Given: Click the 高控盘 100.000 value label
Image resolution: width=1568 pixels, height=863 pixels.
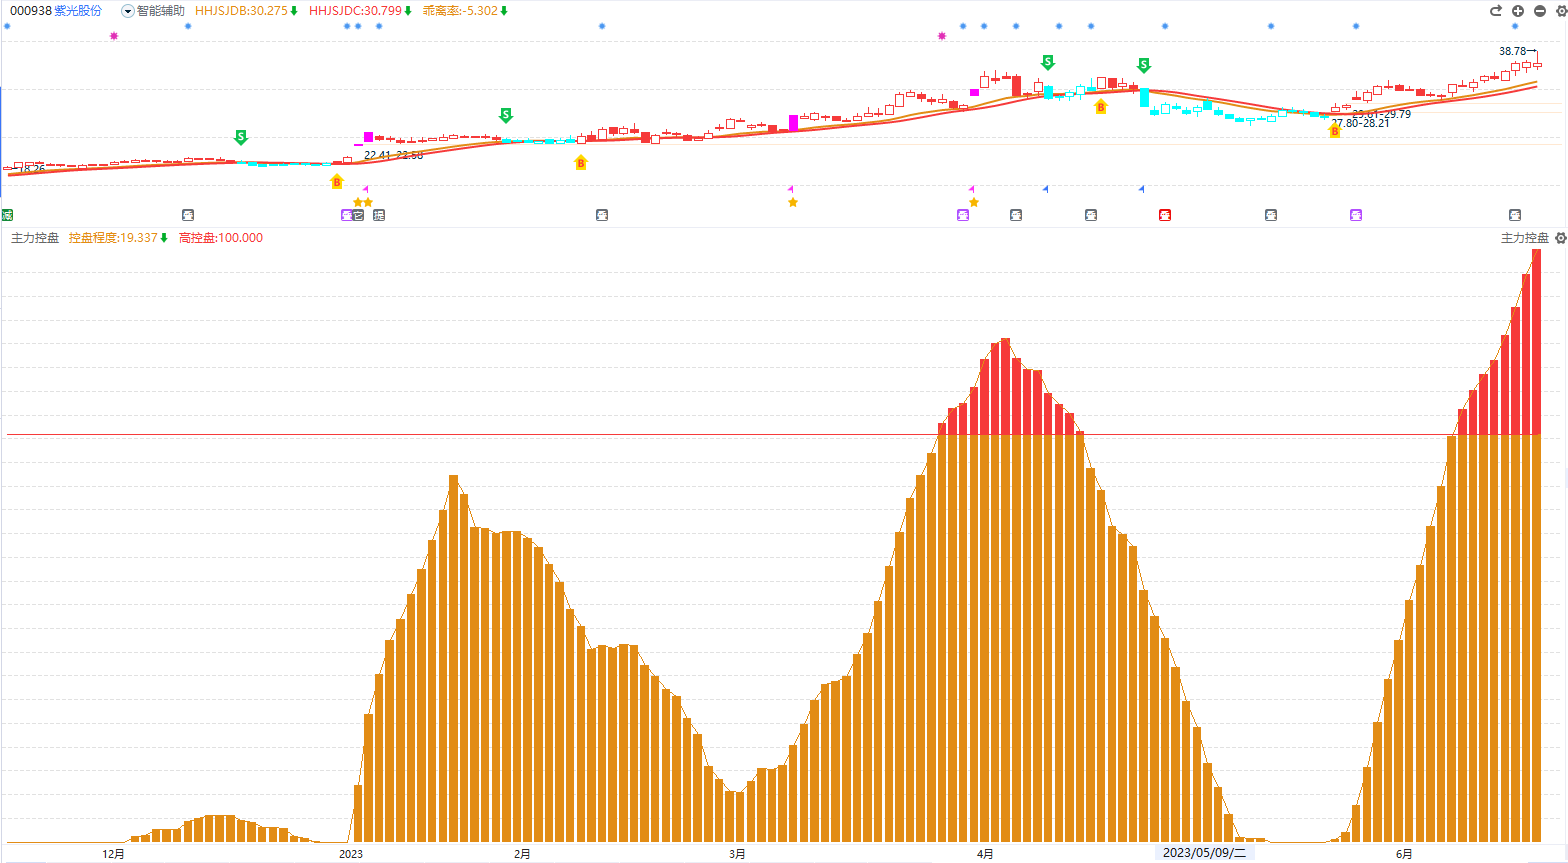Looking at the screenshot, I should coord(221,238).
